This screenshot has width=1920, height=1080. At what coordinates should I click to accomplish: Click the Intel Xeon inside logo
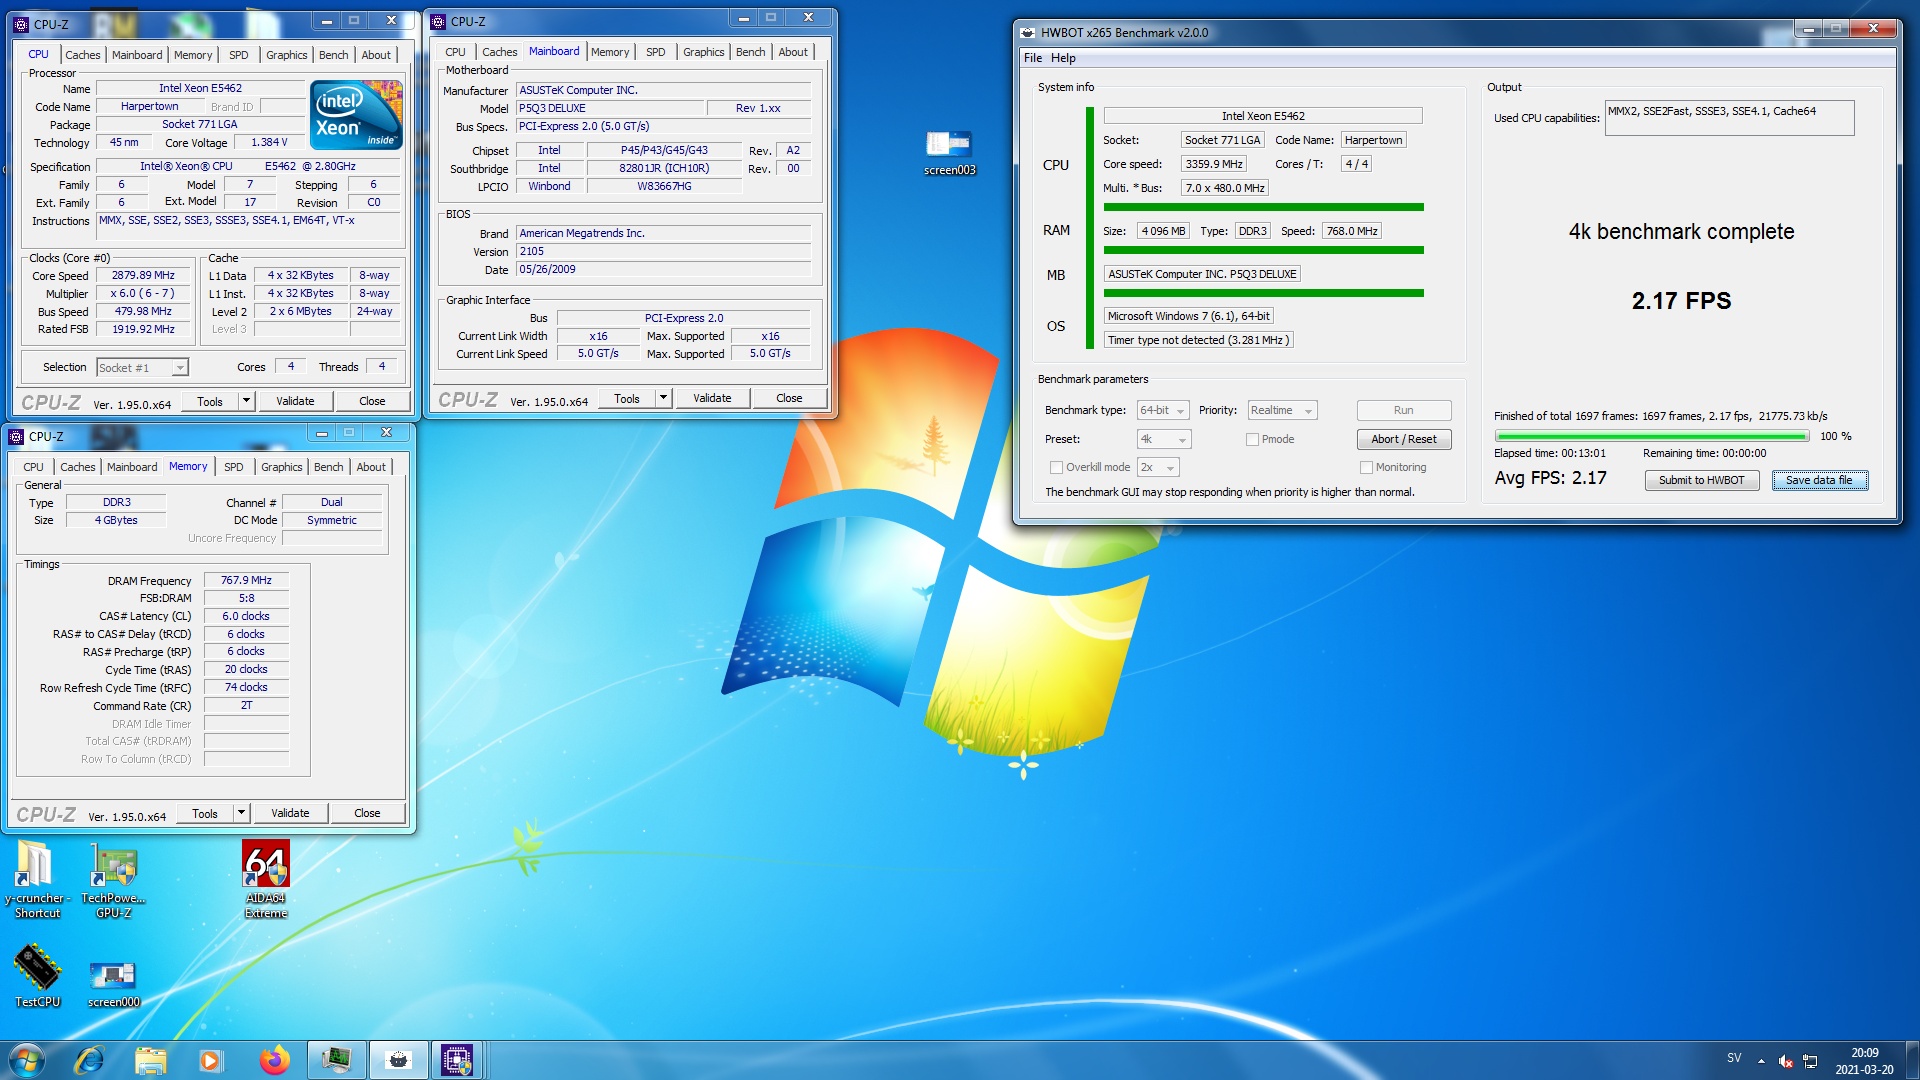click(357, 115)
